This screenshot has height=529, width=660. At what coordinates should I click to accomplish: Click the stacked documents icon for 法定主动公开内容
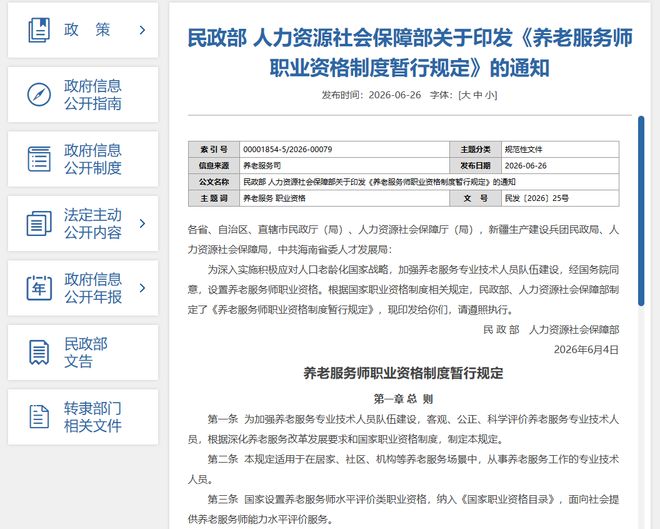click(39, 223)
